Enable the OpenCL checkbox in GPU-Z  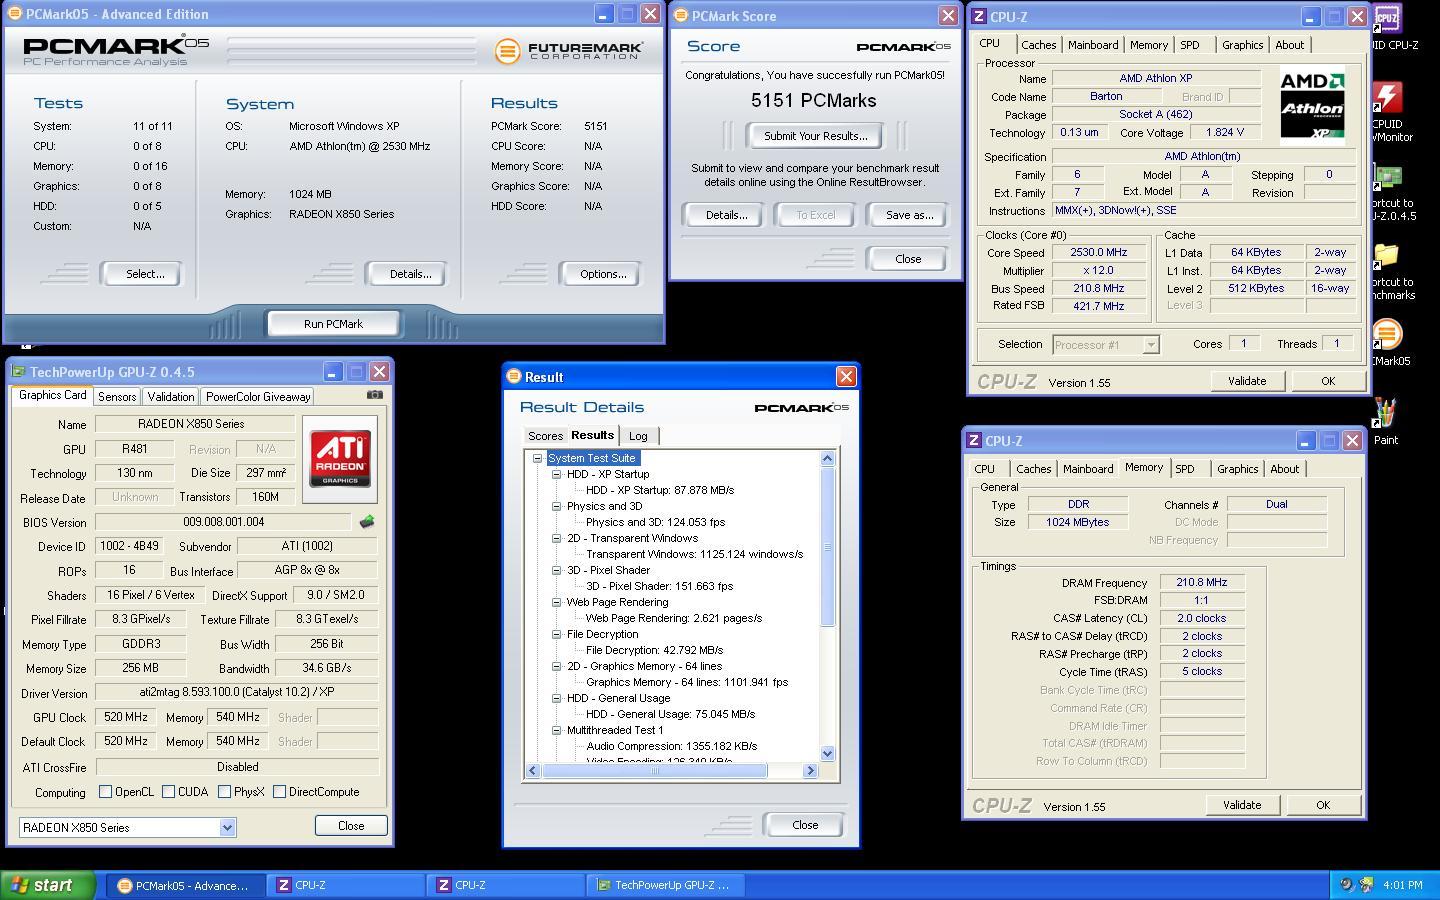coord(105,792)
